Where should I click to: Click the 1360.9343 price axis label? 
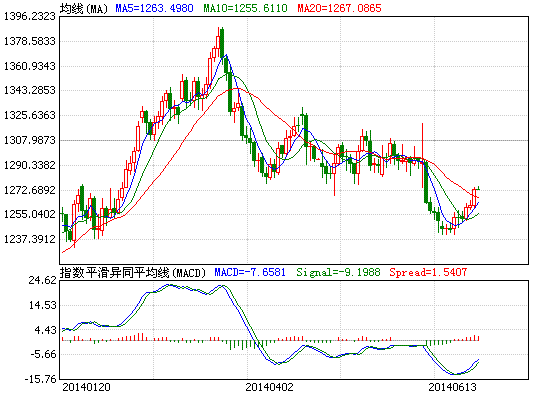pyautogui.click(x=30, y=66)
